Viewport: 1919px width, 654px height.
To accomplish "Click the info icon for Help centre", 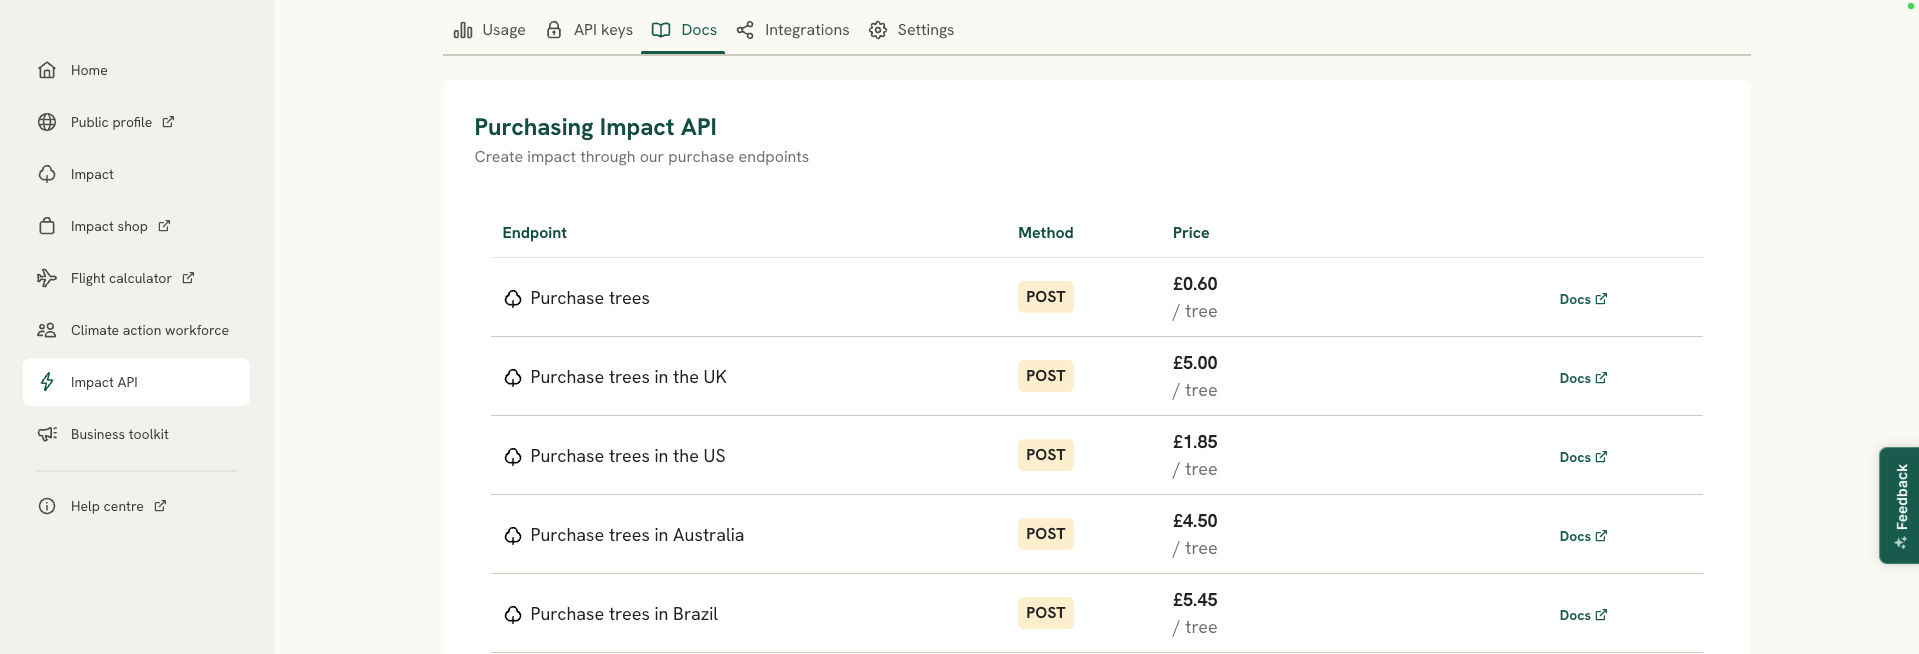I will pyautogui.click(x=47, y=506).
